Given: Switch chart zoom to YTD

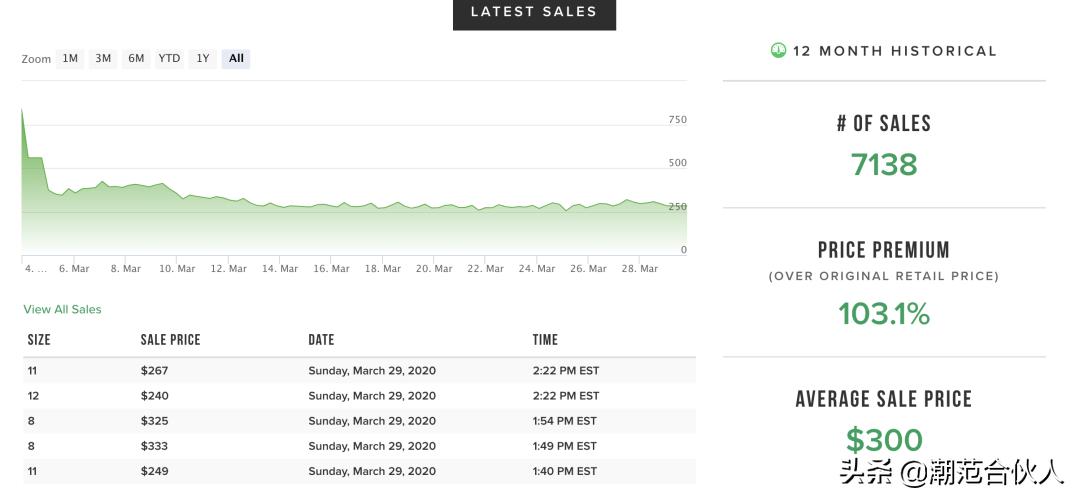Looking at the screenshot, I should [169, 59].
